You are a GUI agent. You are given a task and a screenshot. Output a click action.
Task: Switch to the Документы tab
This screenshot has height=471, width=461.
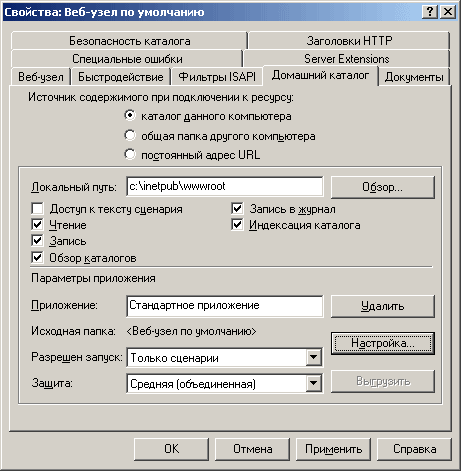tap(414, 77)
